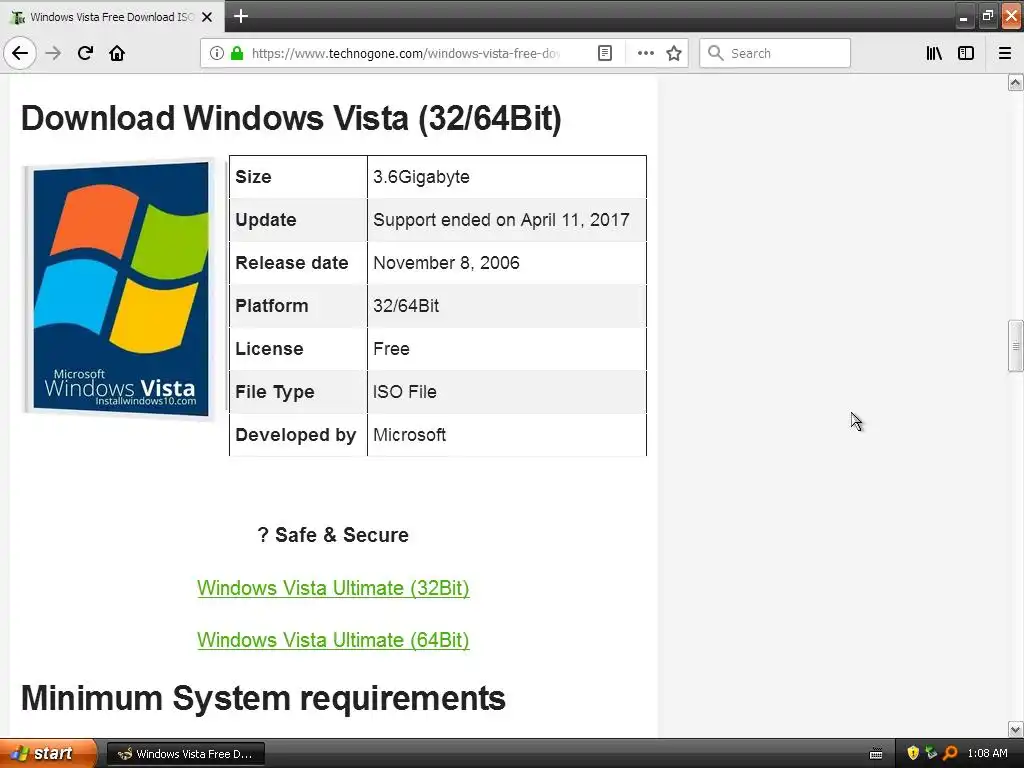Click into the Search box
Image resolution: width=1024 pixels, height=768 pixels.
[x=775, y=54]
